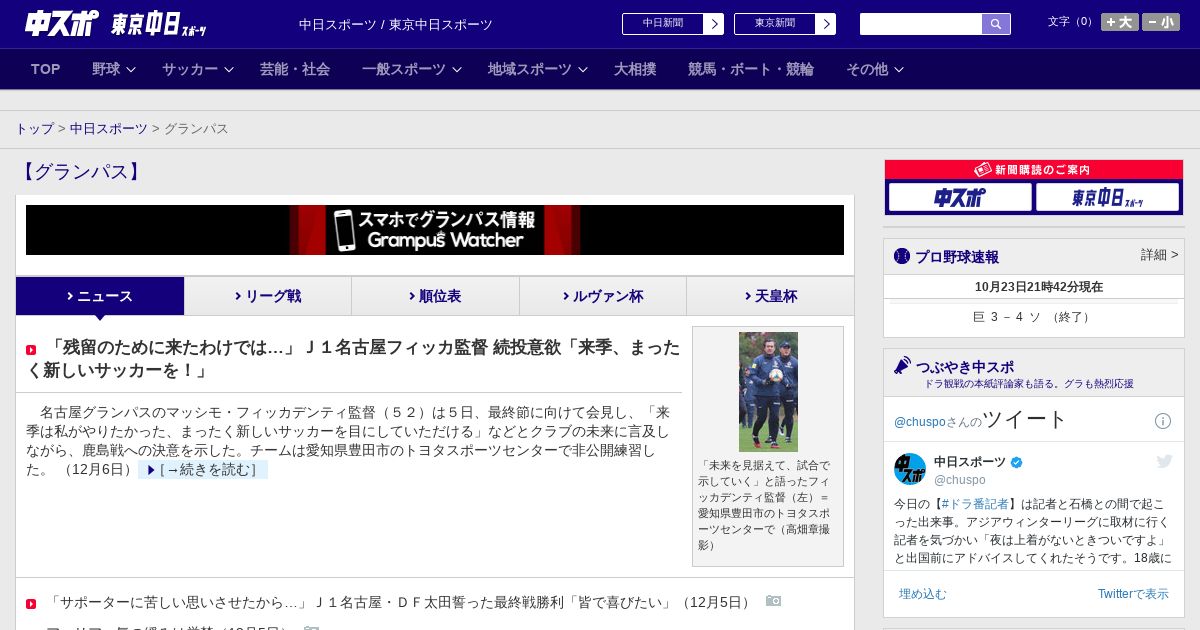Click the Twitter info circle icon
The image size is (1200, 630).
[x=1163, y=421]
